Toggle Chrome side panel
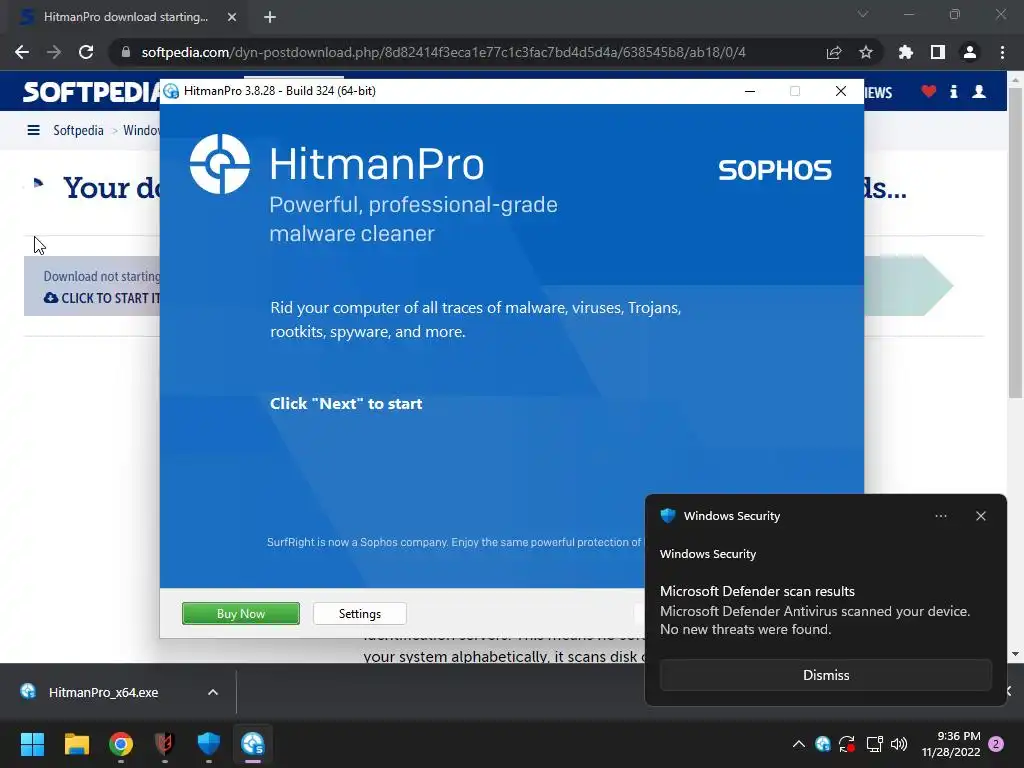 pyautogui.click(x=937, y=52)
